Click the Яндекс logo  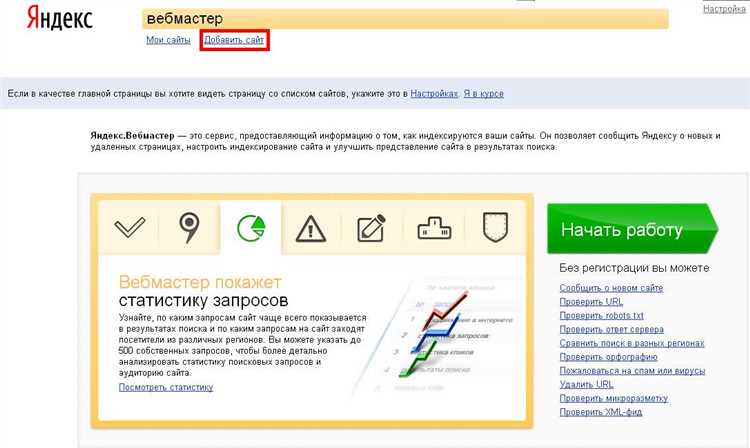59,18
